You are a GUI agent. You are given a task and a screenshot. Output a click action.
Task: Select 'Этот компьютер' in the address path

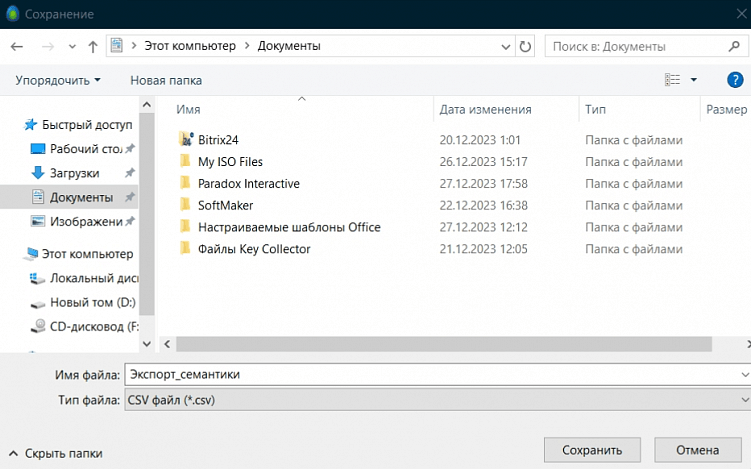(x=190, y=46)
